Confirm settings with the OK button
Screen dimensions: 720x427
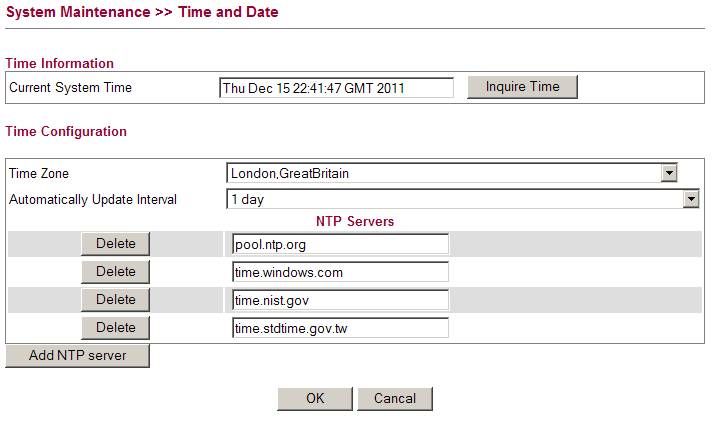pos(315,398)
